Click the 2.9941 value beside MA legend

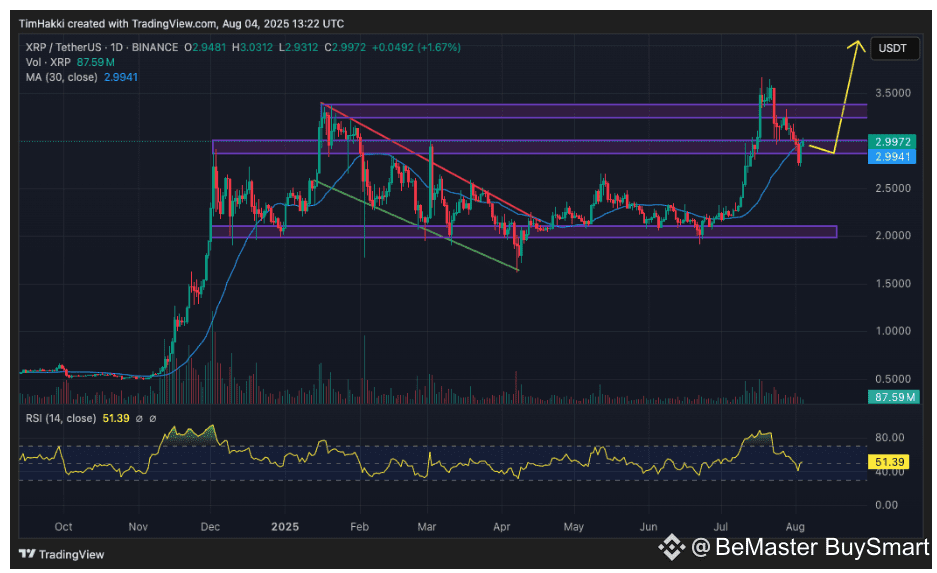[x=121, y=77]
